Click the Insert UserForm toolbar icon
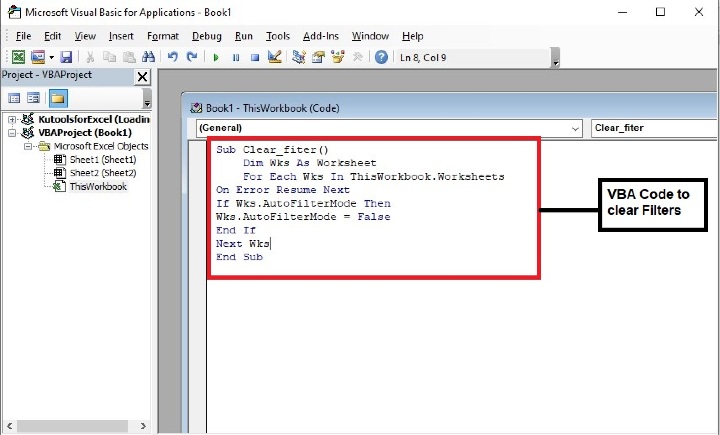Image resolution: width=720 pixels, height=435 pixels. point(38,57)
